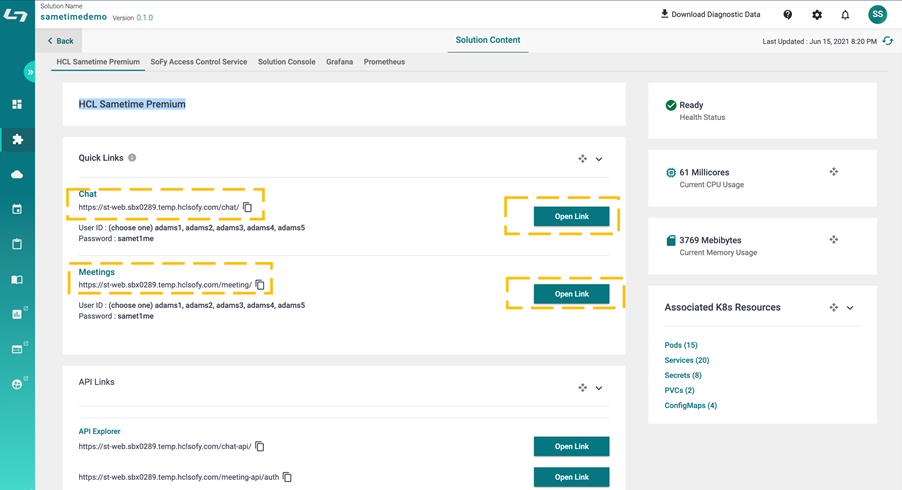Select the puzzle-piece solutions icon in sidebar

click(17, 139)
